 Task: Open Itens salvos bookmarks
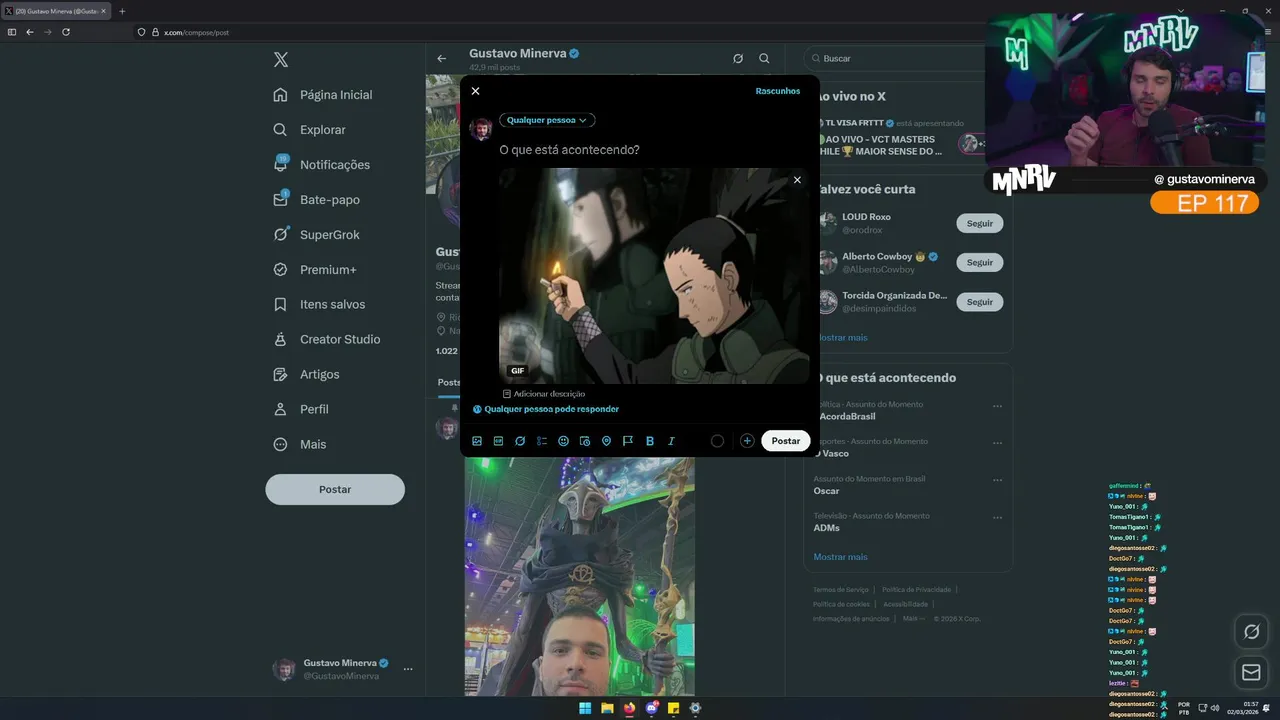(x=320, y=305)
